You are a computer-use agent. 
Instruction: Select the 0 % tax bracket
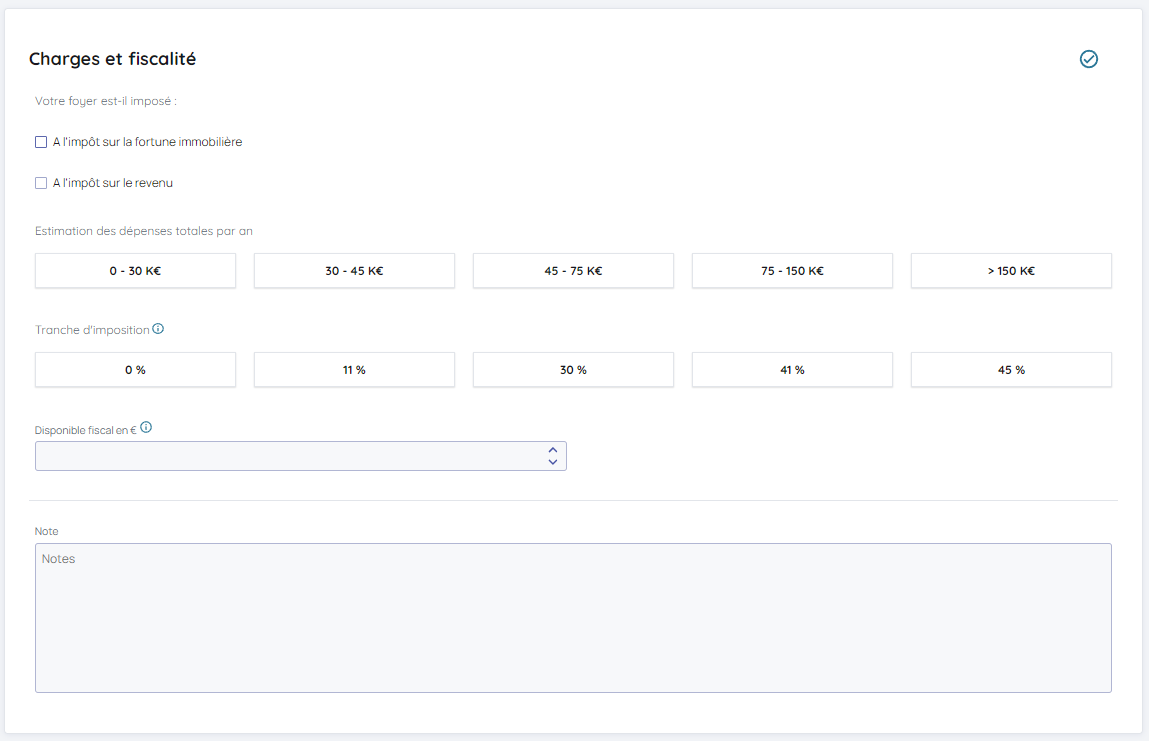[x=135, y=370]
